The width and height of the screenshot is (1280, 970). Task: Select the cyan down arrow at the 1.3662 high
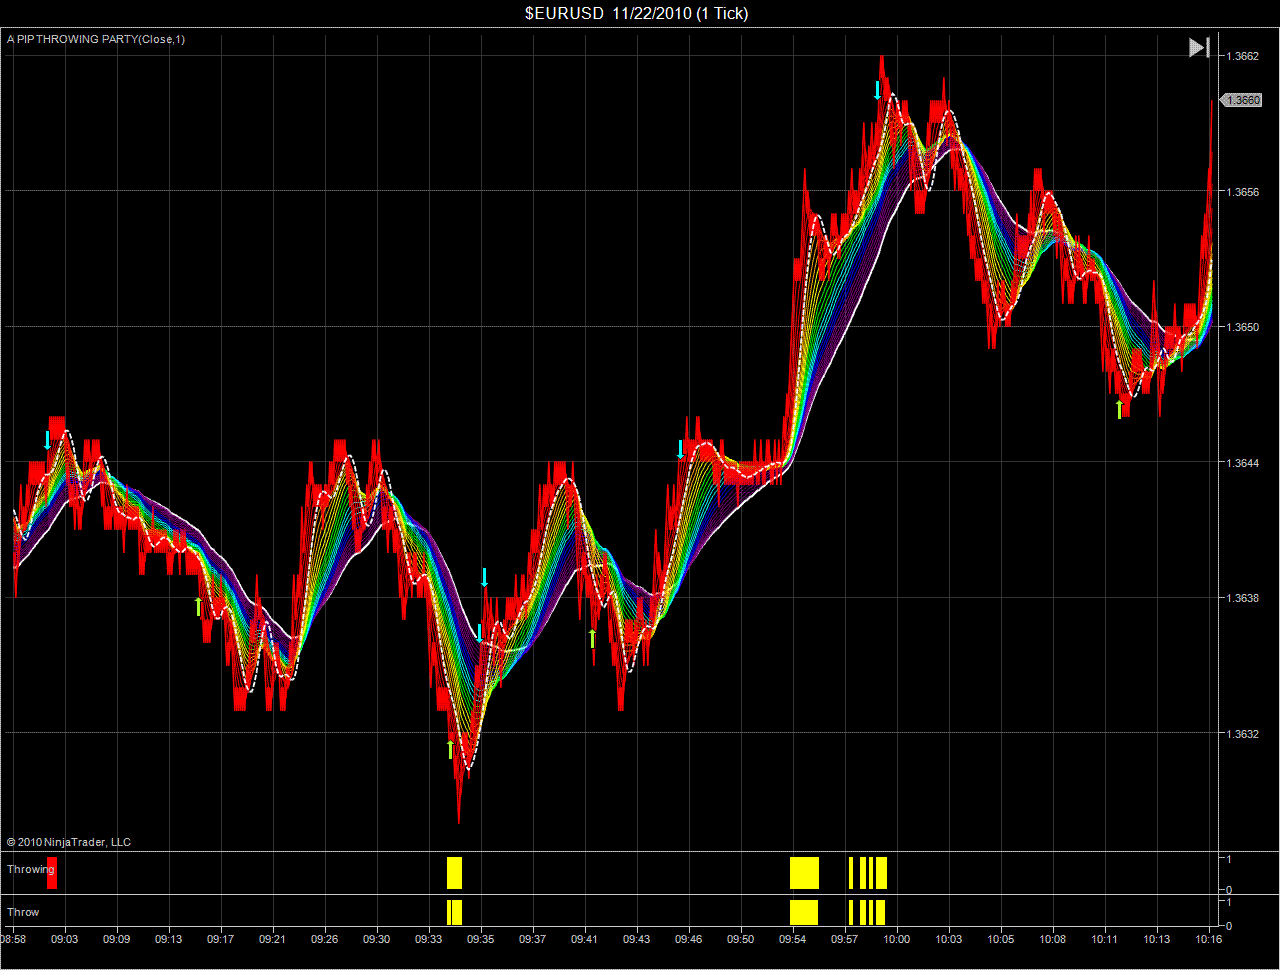(878, 91)
